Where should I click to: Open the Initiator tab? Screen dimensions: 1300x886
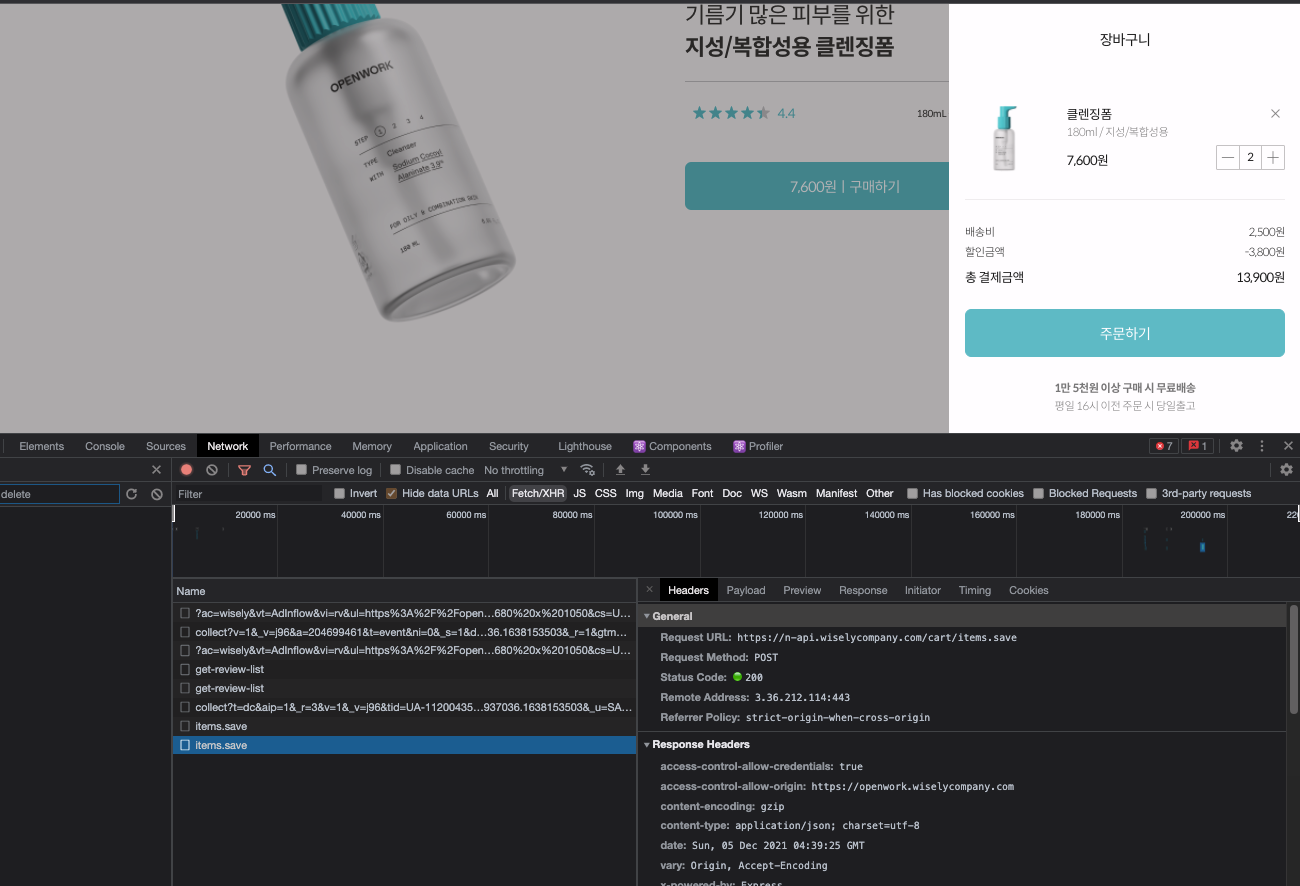923,590
